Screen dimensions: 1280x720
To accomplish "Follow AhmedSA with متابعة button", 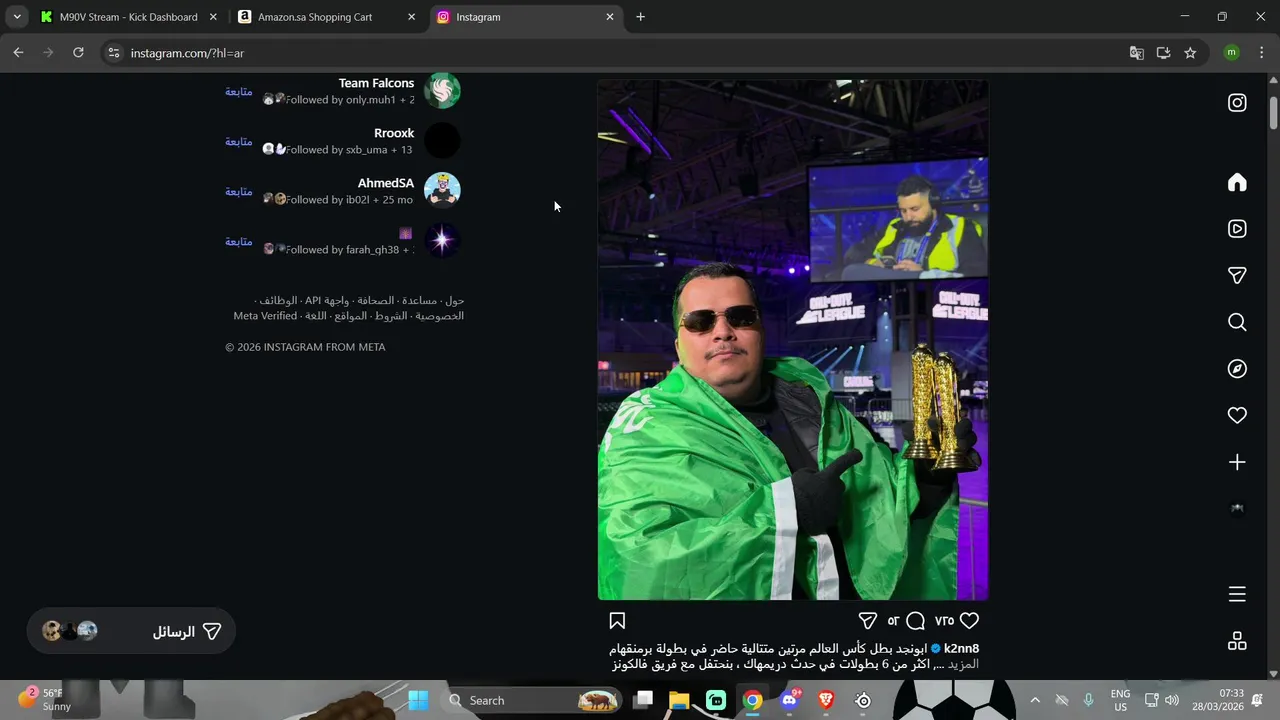I will (238, 191).
